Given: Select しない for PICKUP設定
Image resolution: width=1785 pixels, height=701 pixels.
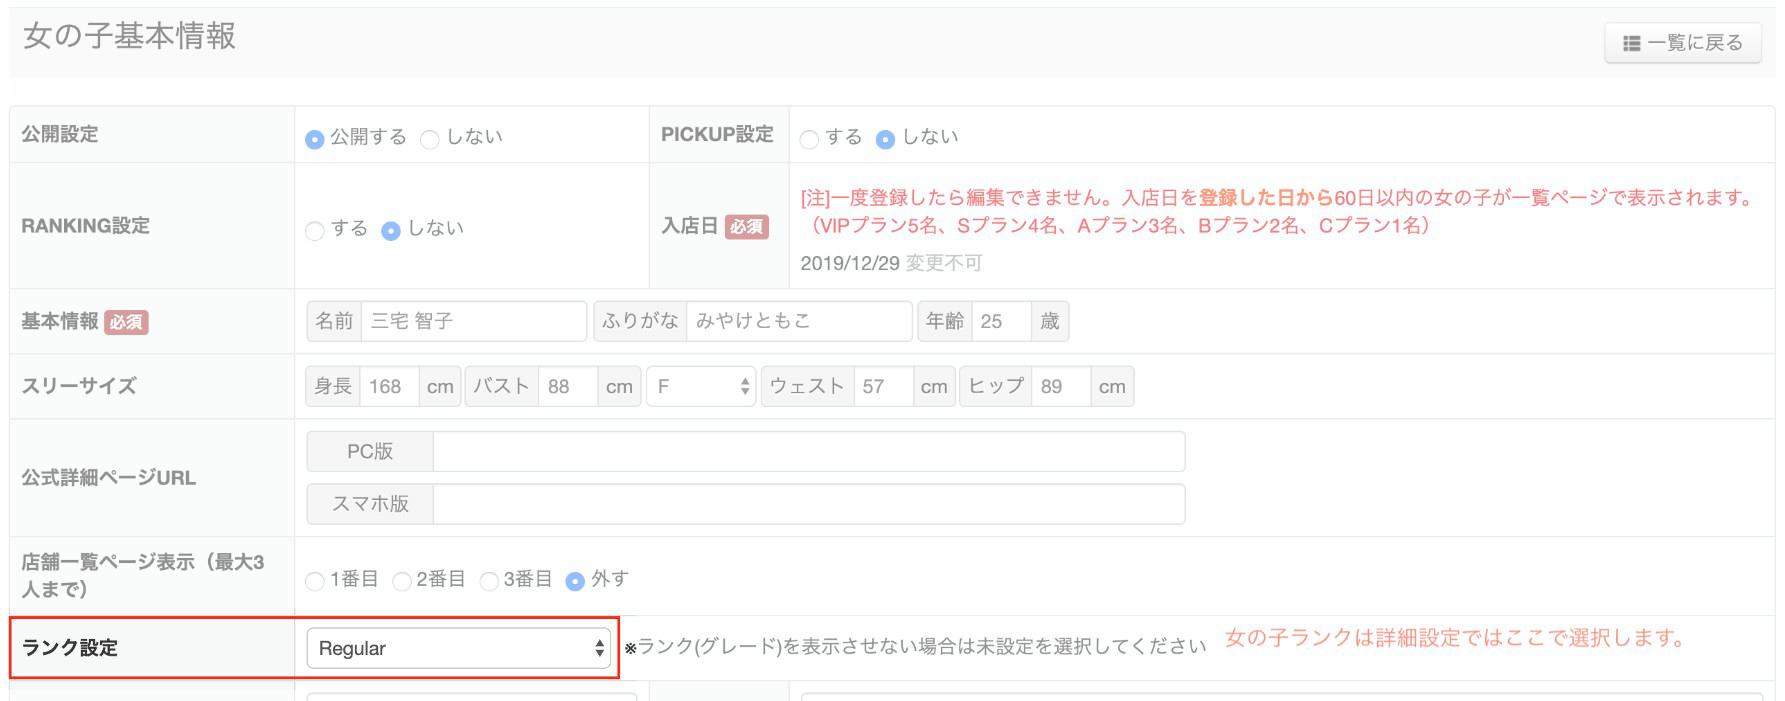Looking at the screenshot, I should [885, 139].
